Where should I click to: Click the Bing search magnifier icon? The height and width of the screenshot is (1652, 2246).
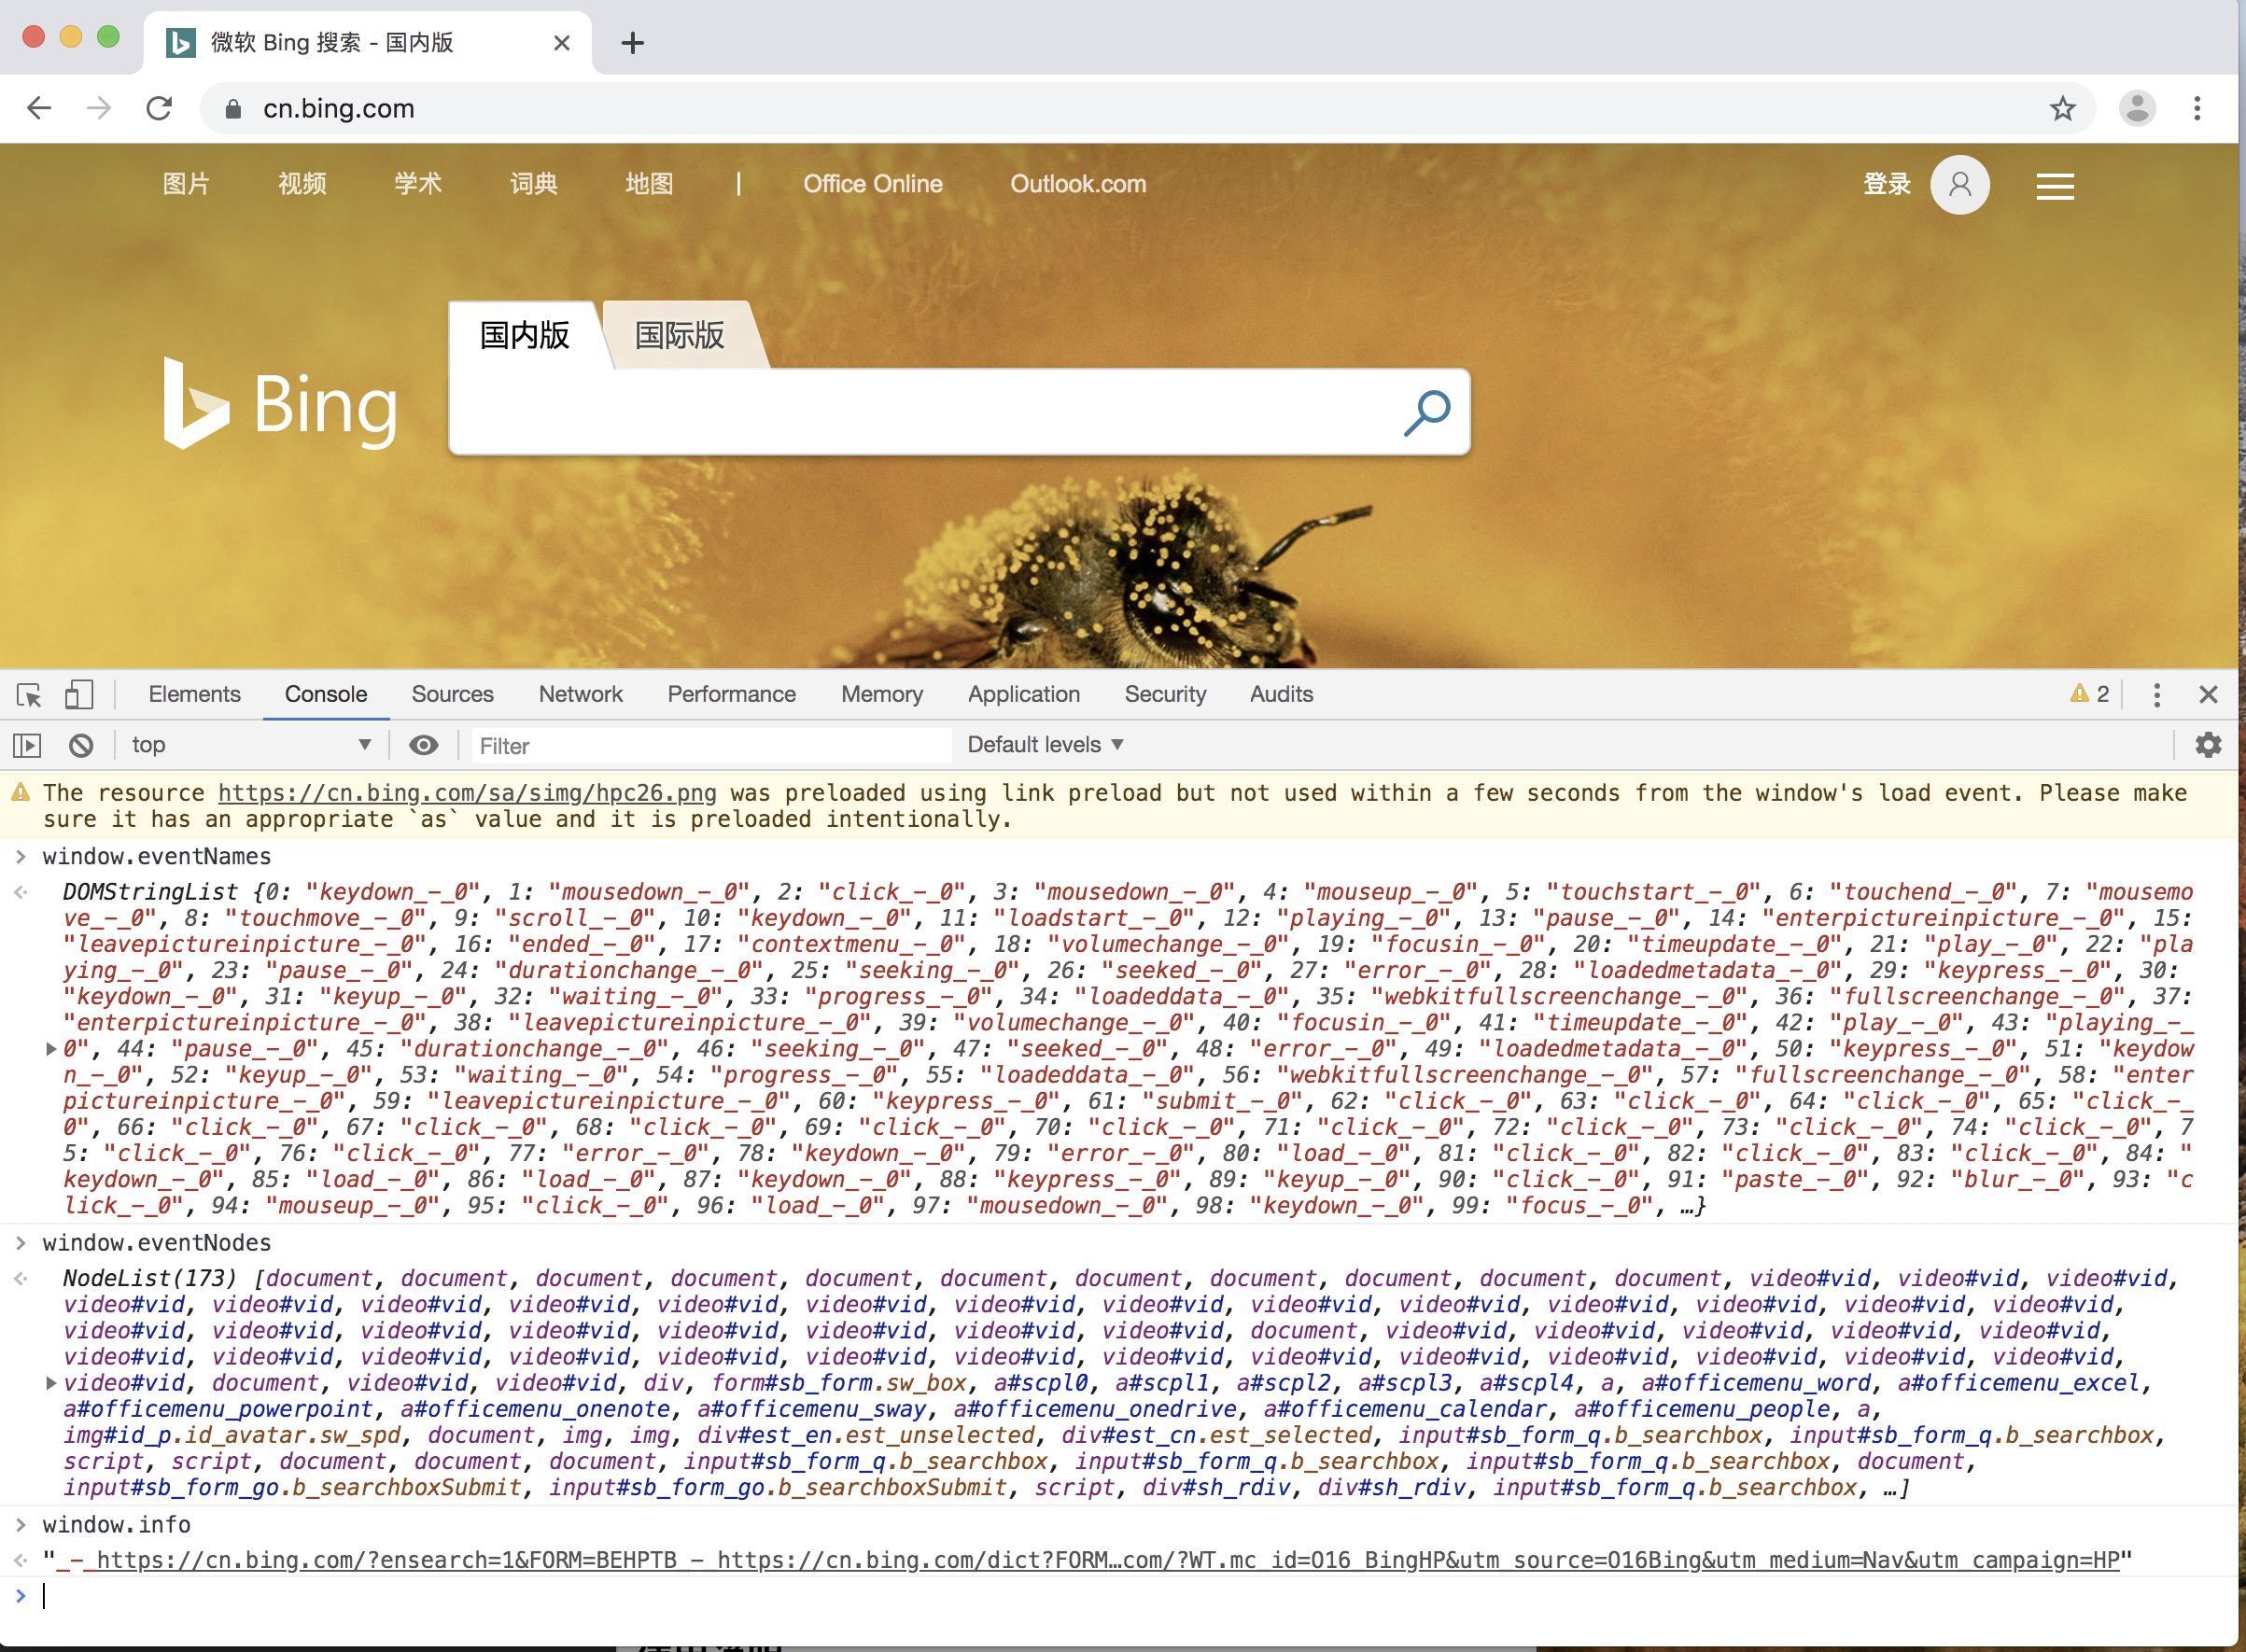pos(1426,412)
